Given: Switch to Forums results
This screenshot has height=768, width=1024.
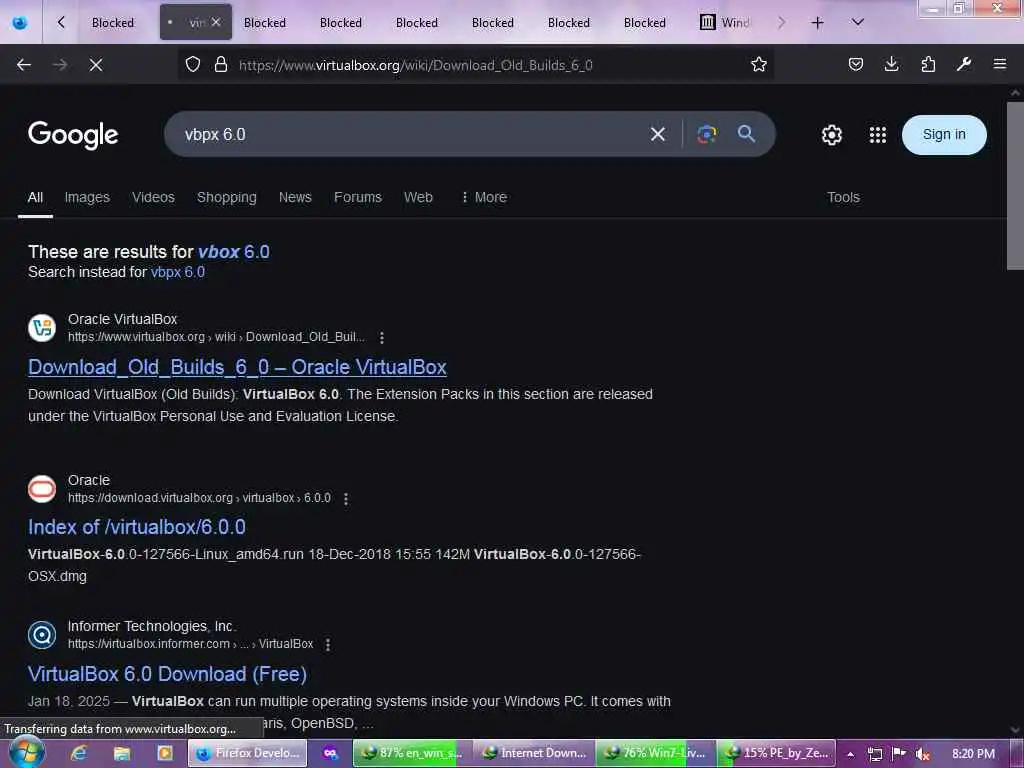Looking at the screenshot, I should coord(358,197).
